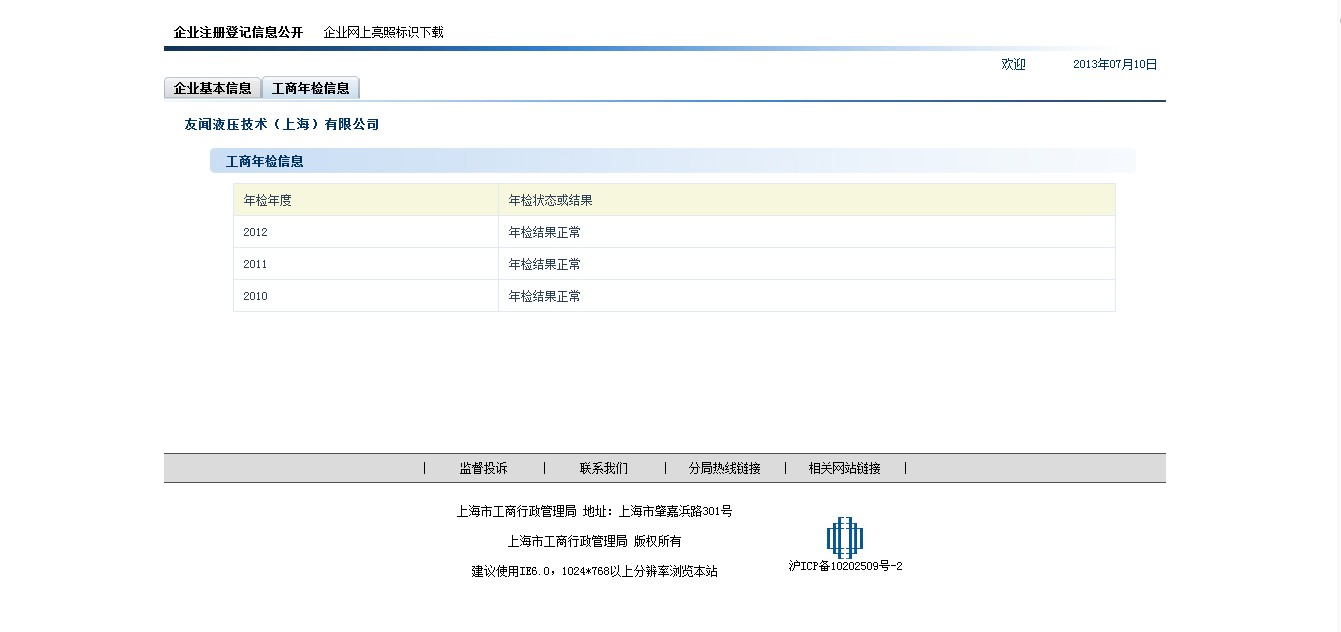Click the 沪ICP备10202509号-2 text
The image size is (1341, 632).
click(845, 566)
